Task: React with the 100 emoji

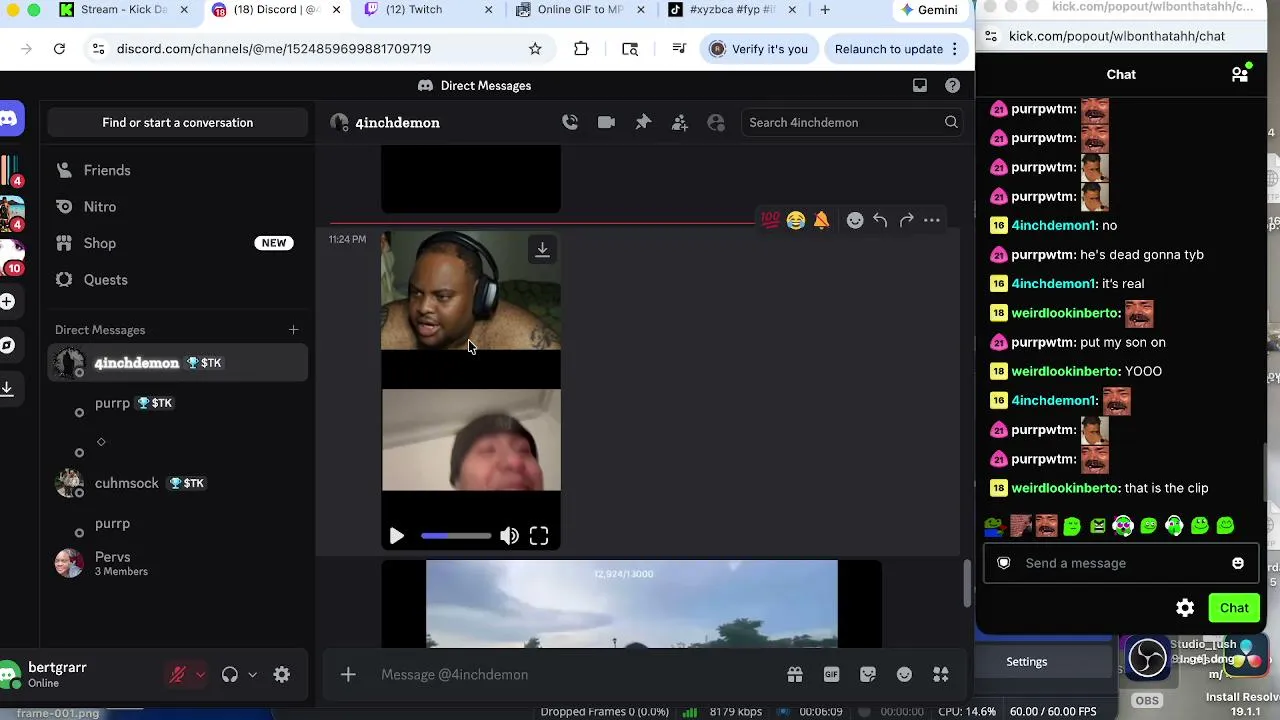Action: point(770,220)
